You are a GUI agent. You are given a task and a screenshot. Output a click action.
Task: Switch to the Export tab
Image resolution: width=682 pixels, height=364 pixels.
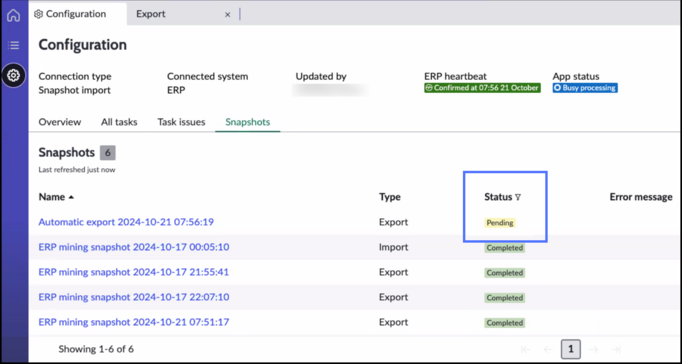click(x=151, y=14)
